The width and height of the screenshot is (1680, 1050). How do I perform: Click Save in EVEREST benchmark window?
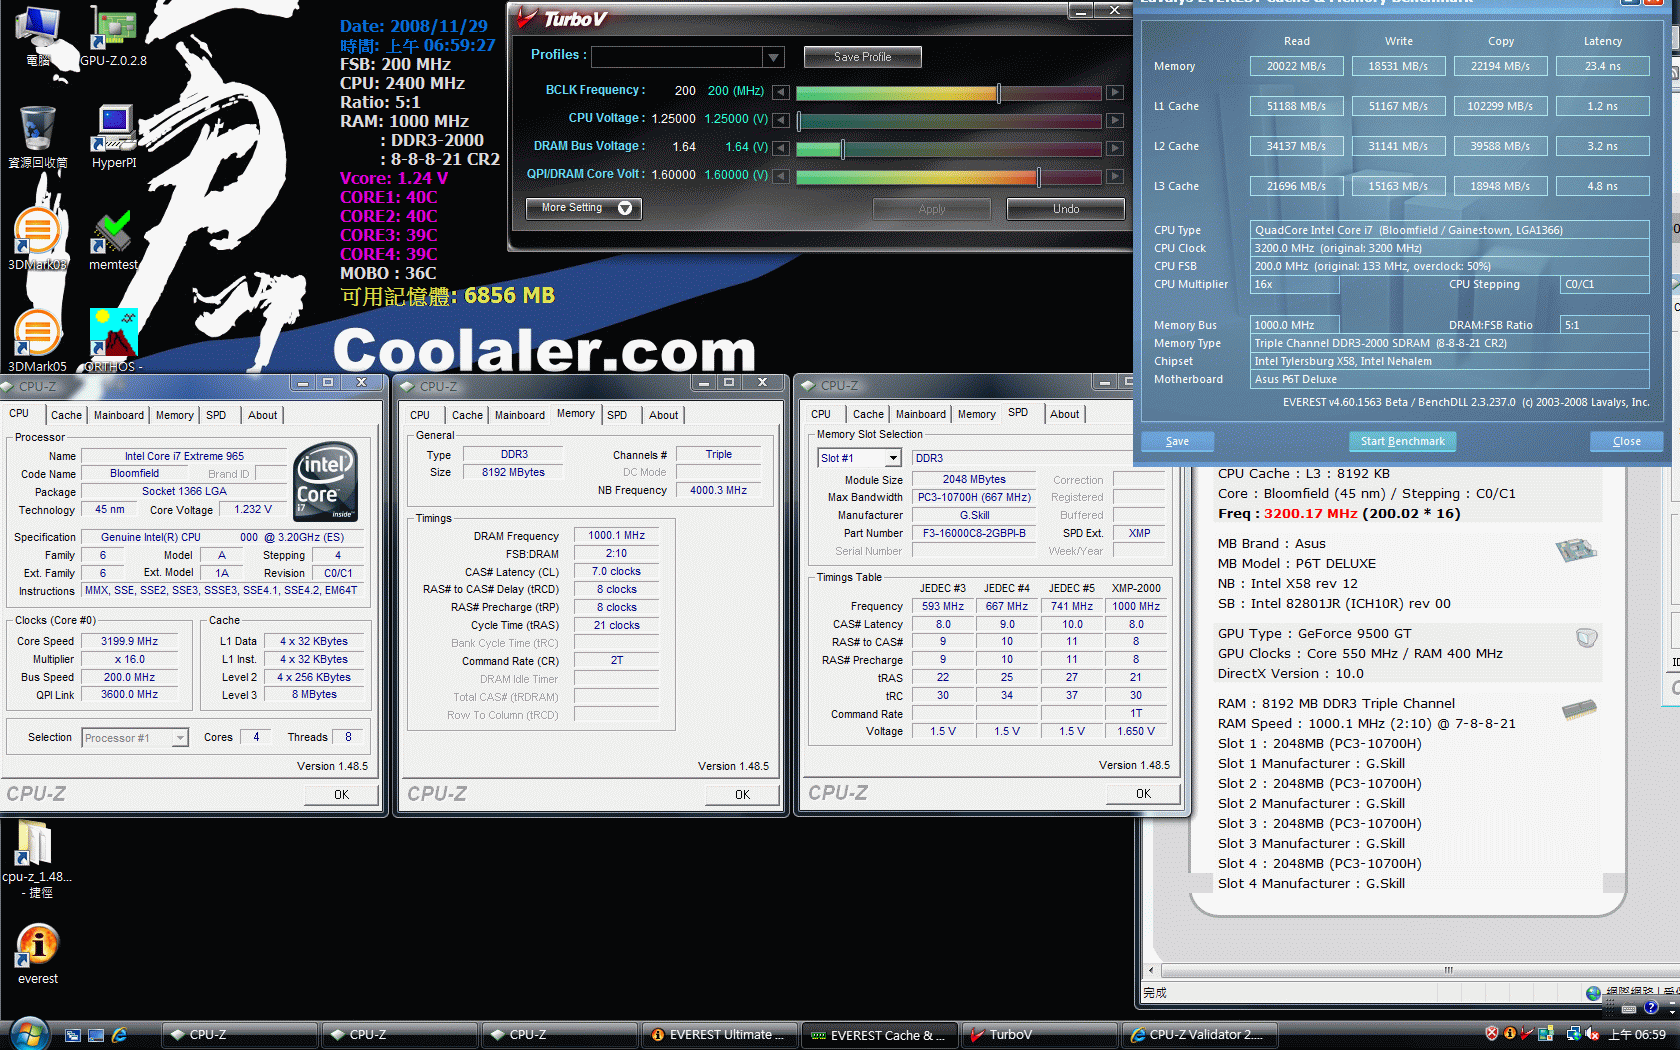pos(1177,441)
